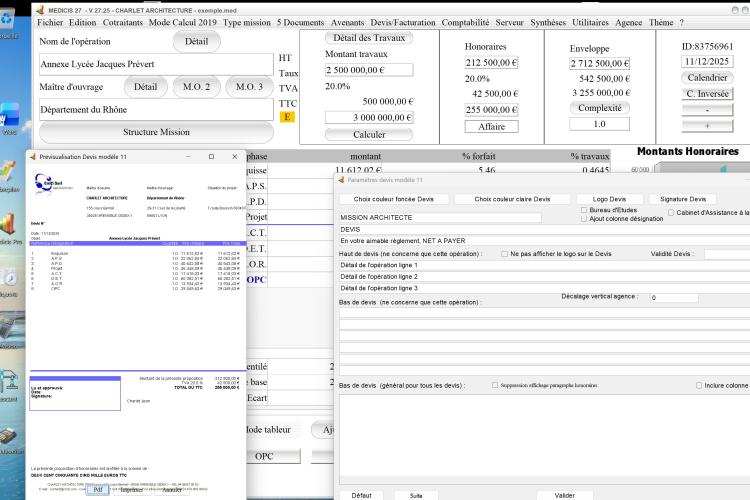750x500 pixels.
Task: Open the Synthèses menu
Action: coord(548,22)
